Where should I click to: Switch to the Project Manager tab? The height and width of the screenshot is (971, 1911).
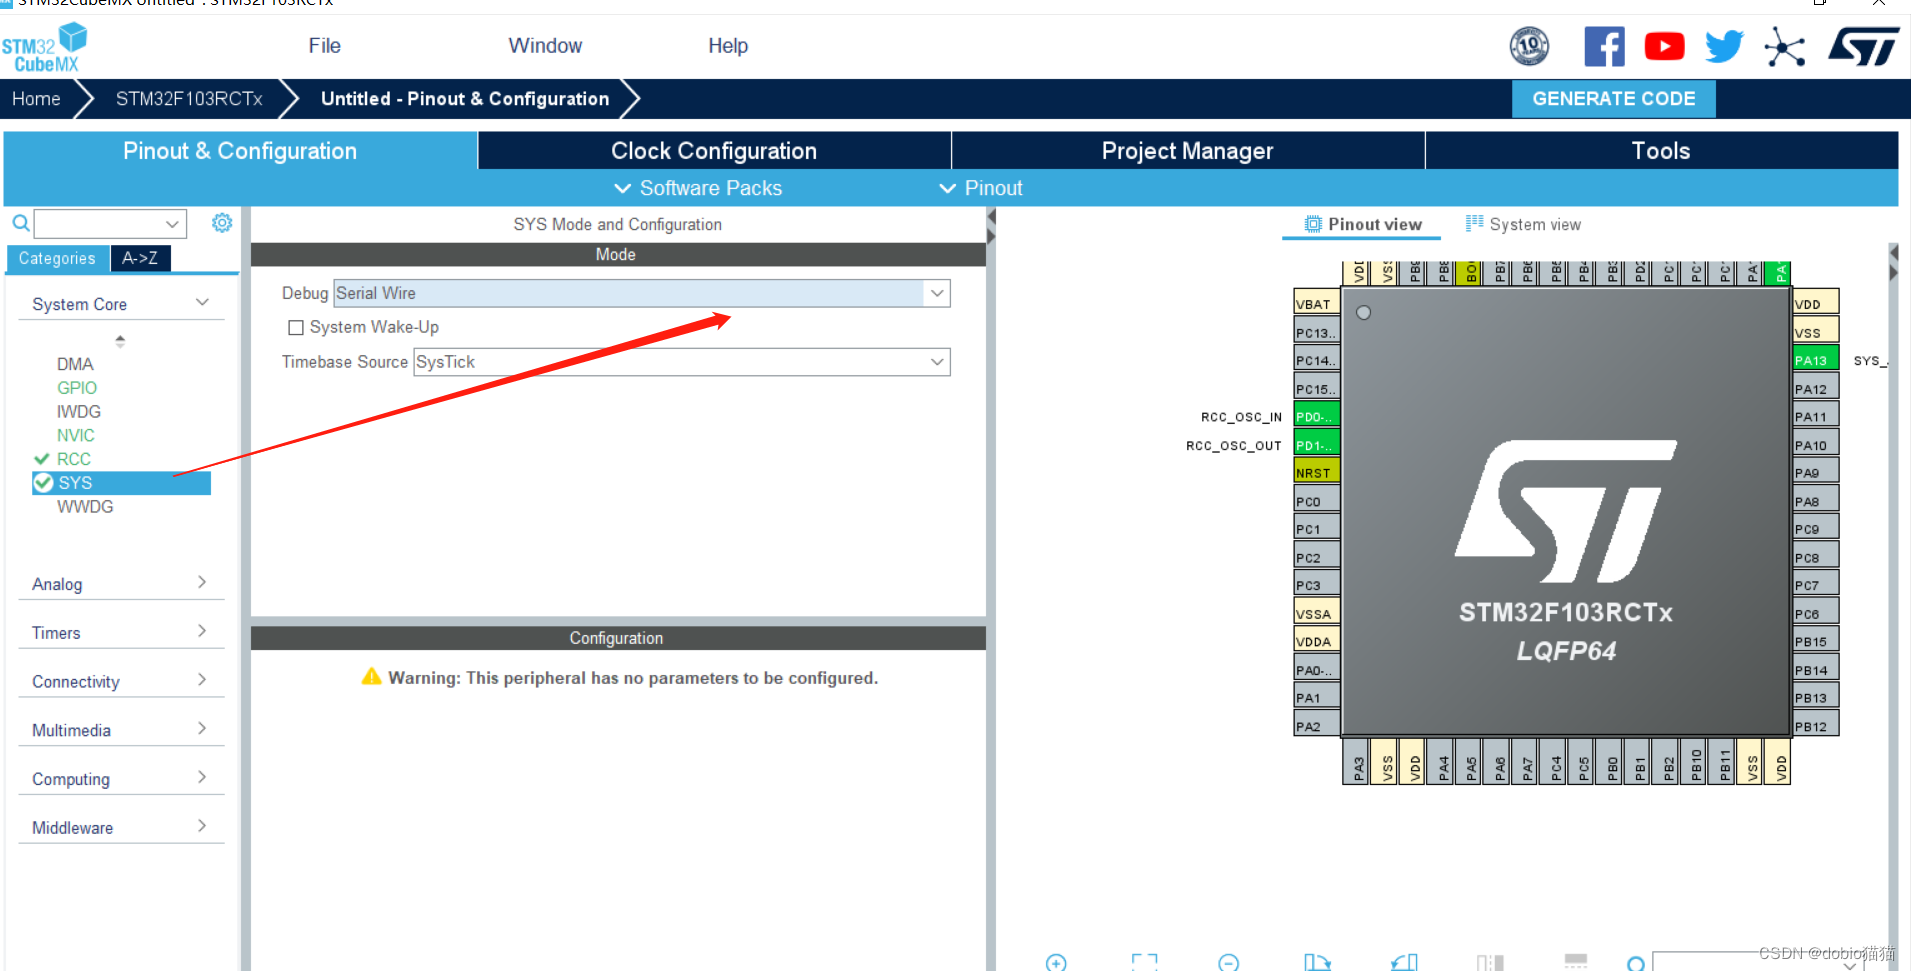pyautogui.click(x=1187, y=151)
